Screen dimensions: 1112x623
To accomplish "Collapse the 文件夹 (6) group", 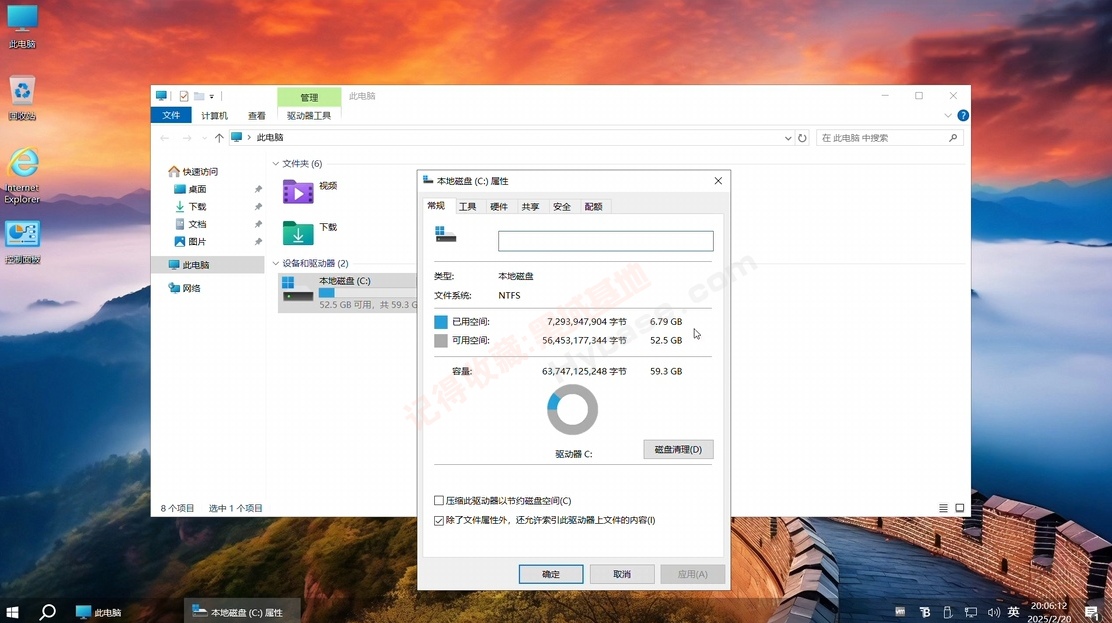I will pos(276,164).
